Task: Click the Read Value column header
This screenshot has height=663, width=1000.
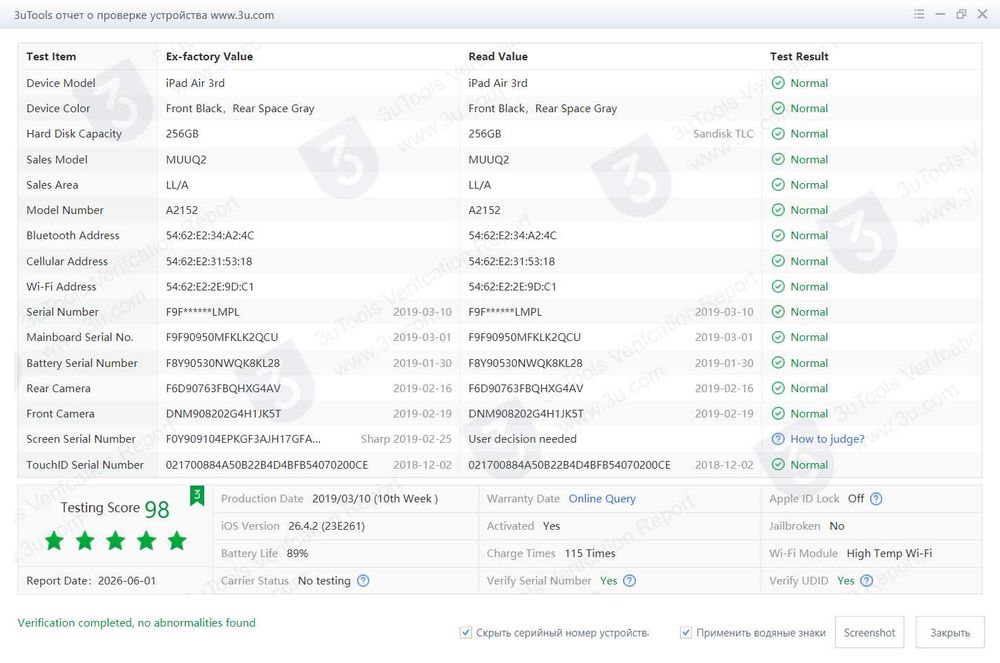Action: tap(498, 57)
